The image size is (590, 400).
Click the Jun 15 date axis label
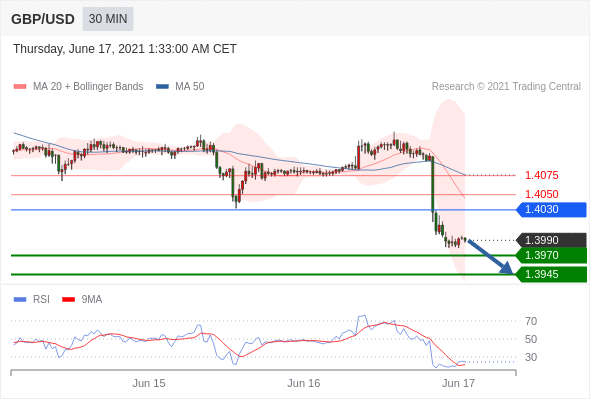point(149,383)
